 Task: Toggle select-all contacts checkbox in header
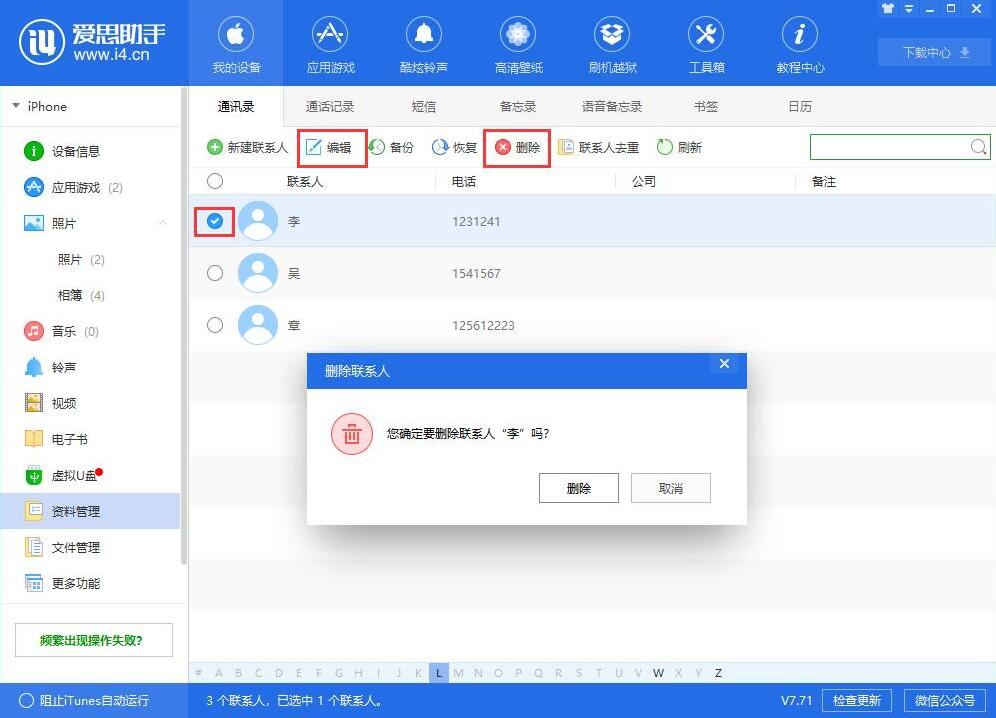coord(215,181)
